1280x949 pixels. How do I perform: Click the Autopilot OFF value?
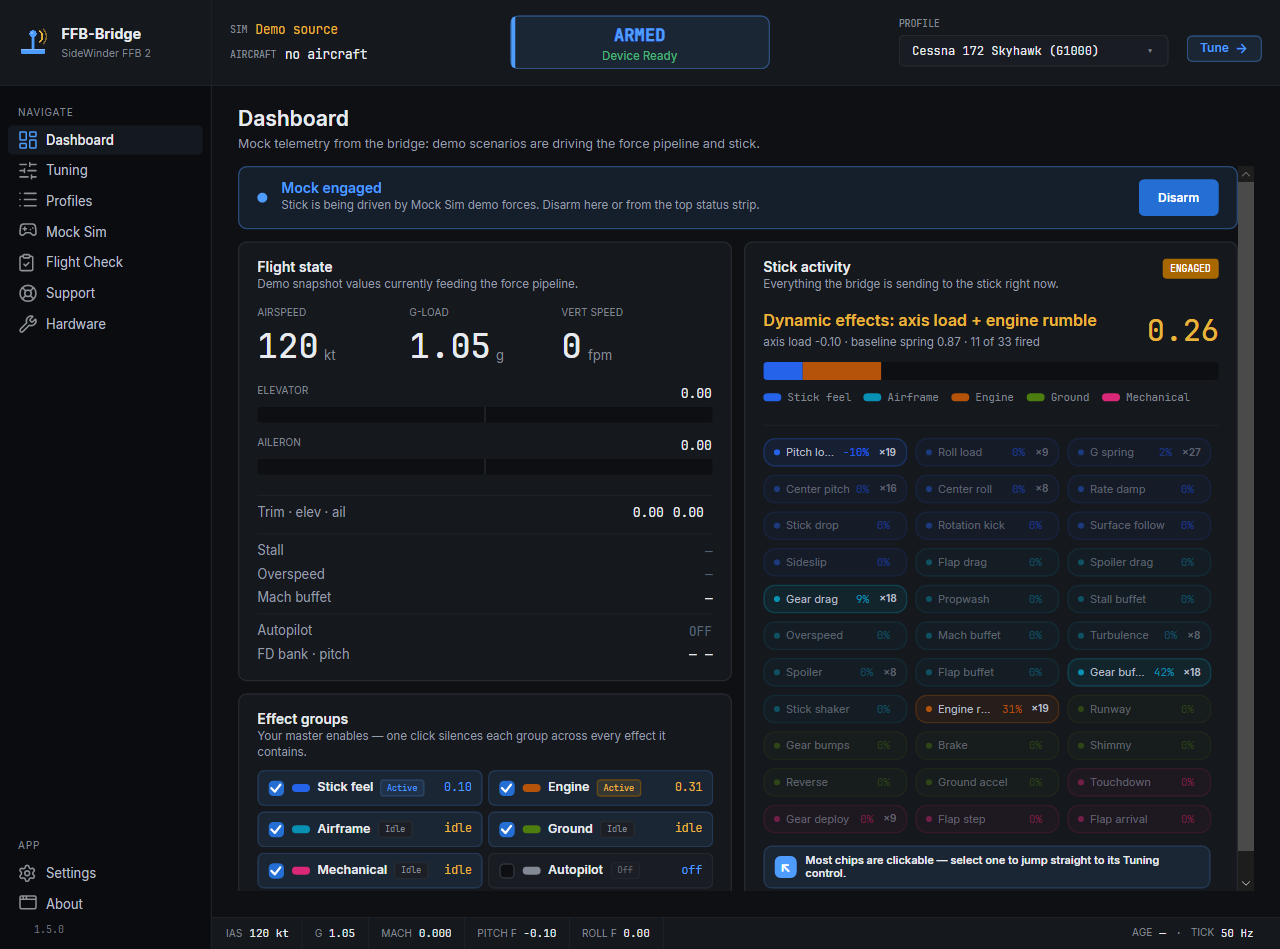(700, 631)
